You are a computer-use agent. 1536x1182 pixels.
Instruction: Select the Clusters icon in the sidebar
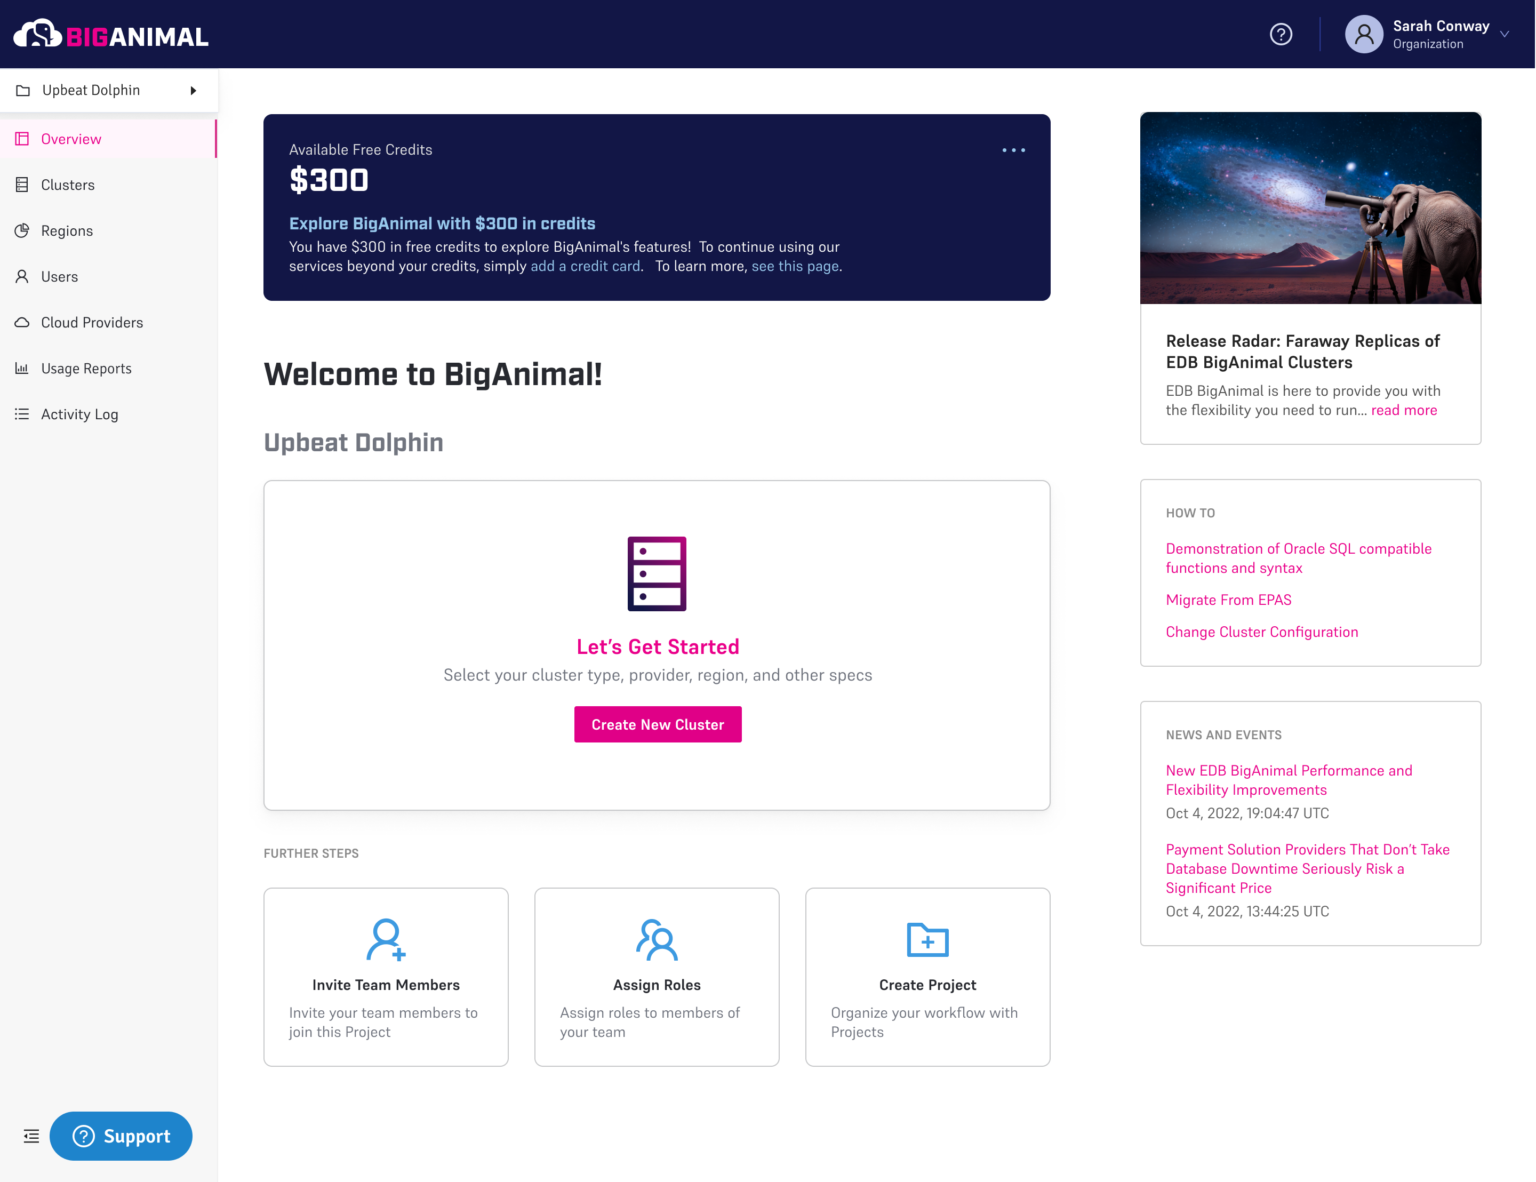tap(22, 185)
